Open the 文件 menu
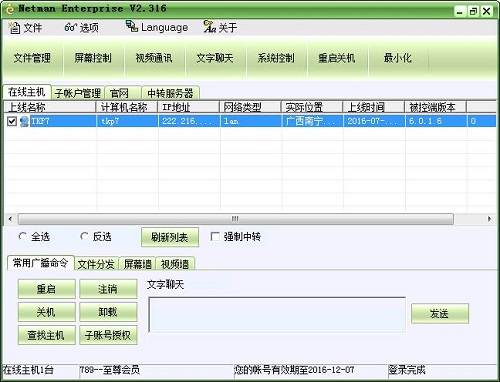The height and width of the screenshot is (382, 500). (x=25, y=28)
